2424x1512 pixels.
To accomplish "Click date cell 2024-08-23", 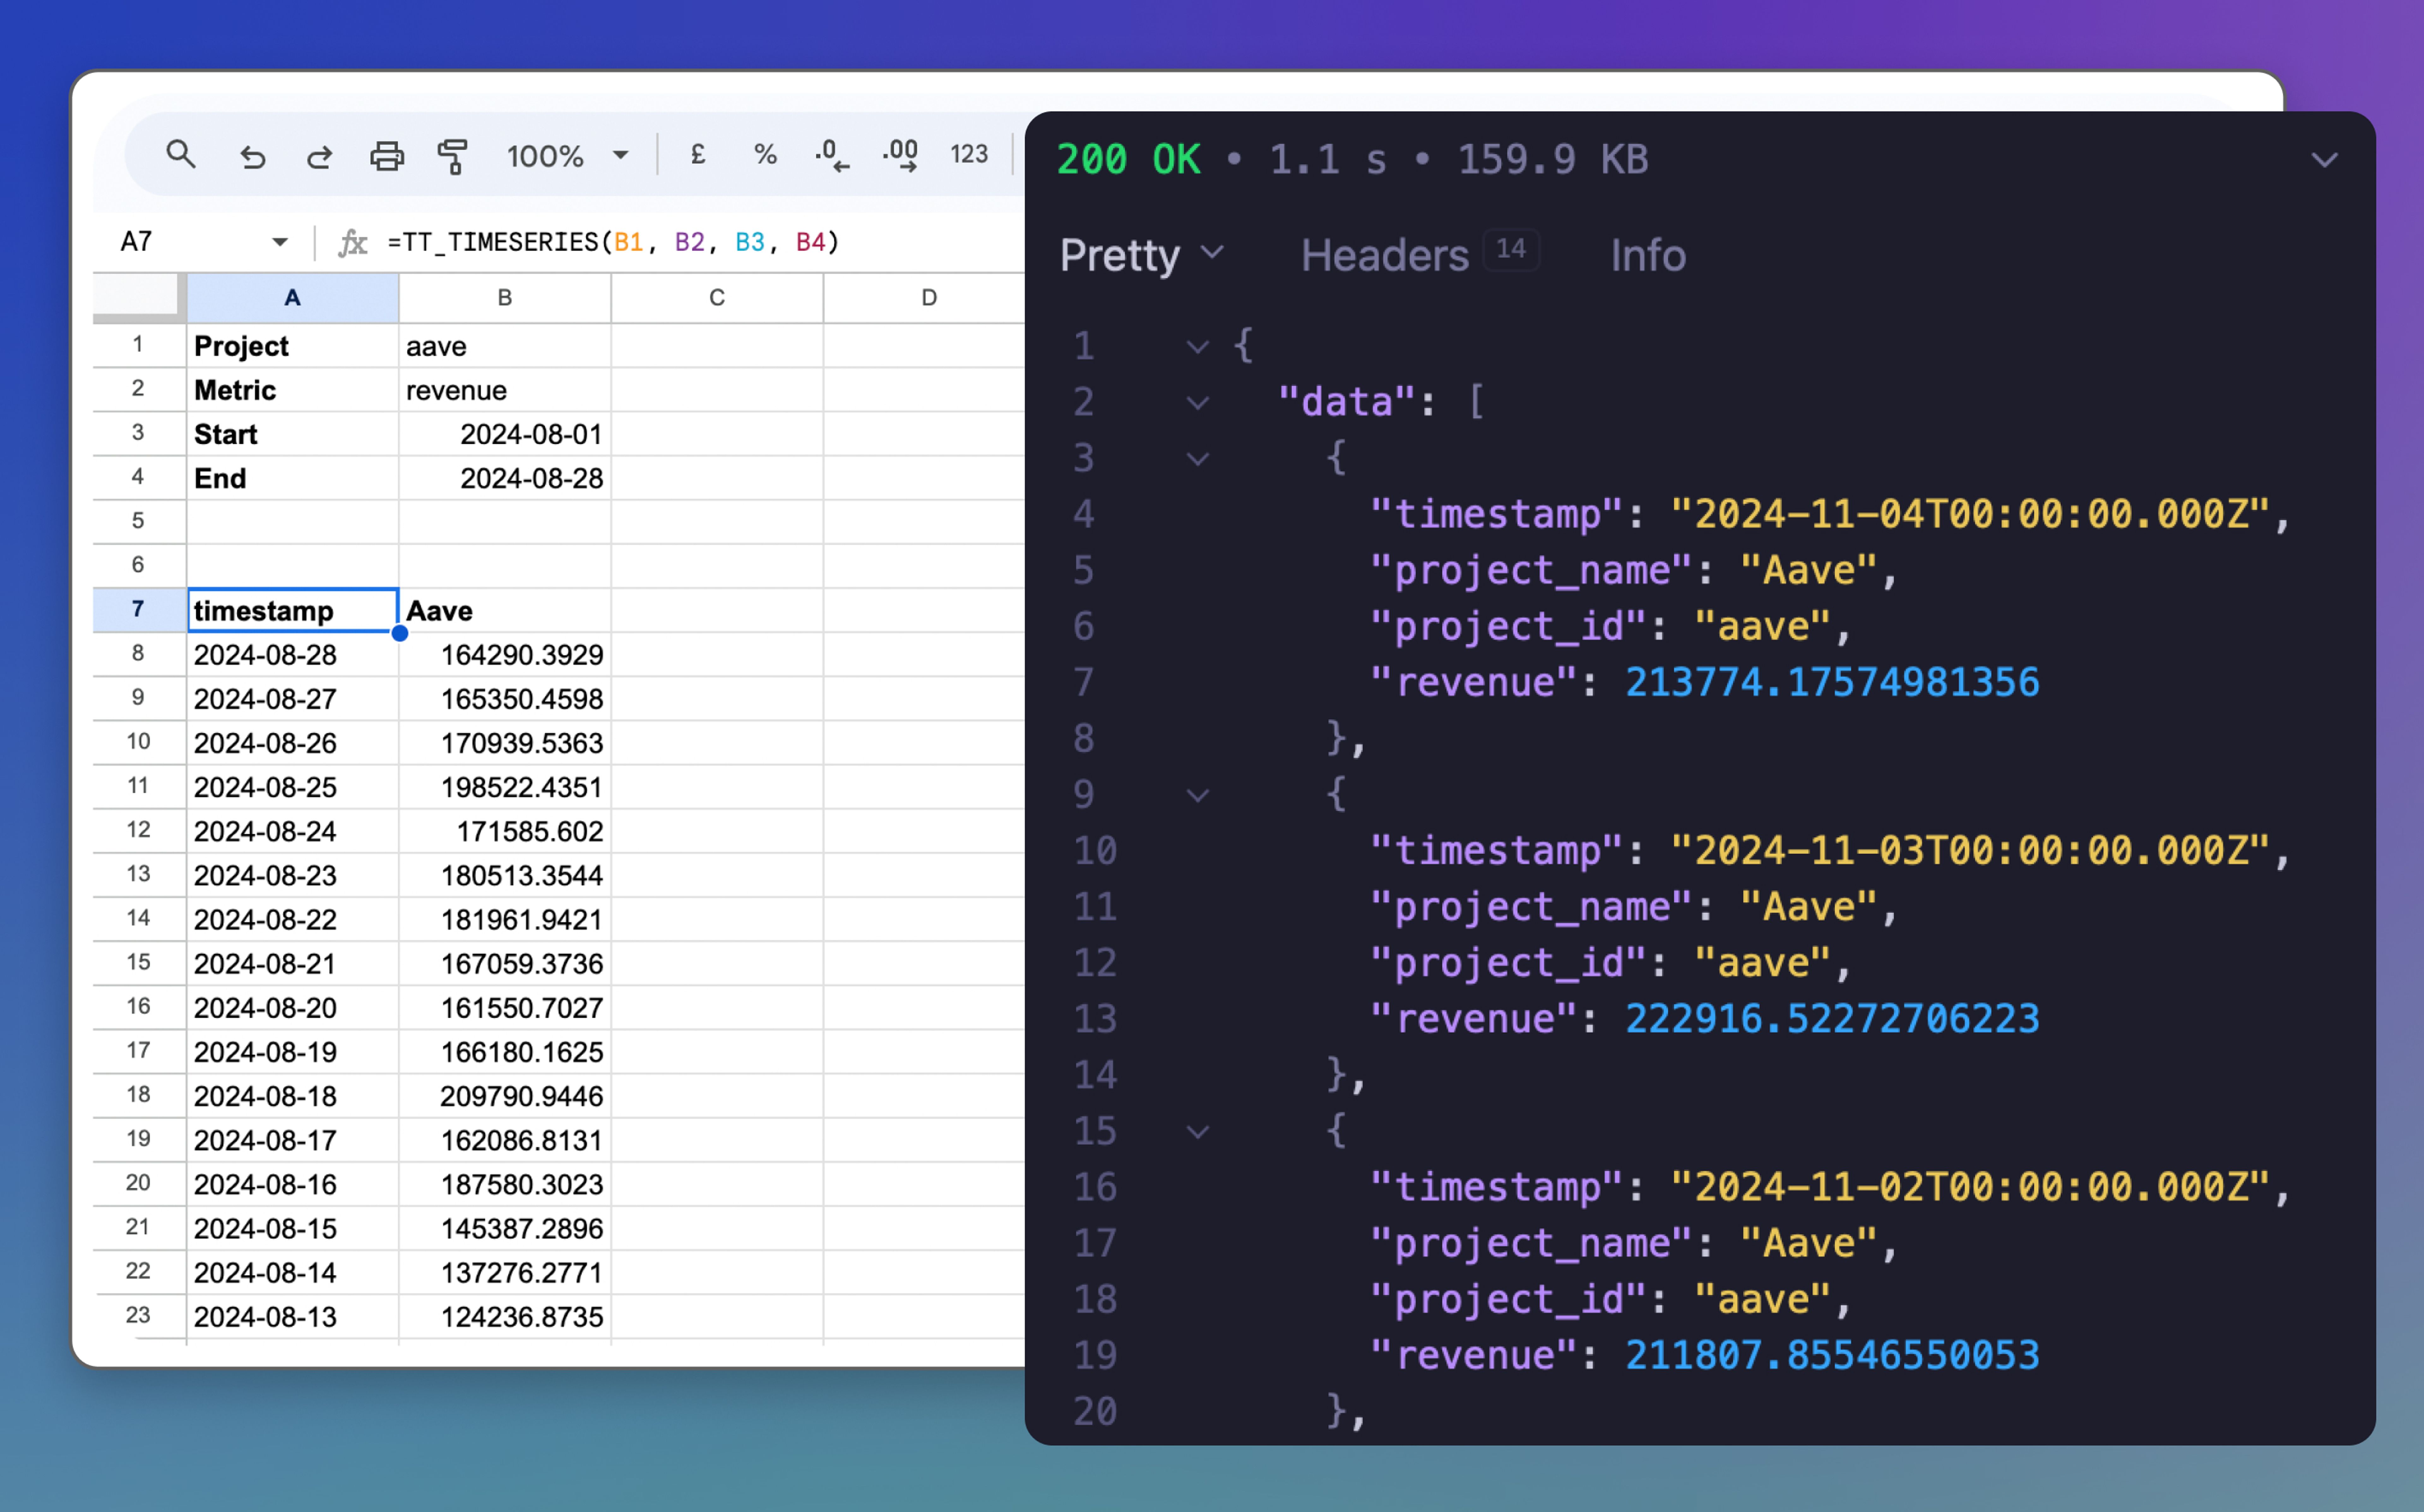I will [x=292, y=875].
